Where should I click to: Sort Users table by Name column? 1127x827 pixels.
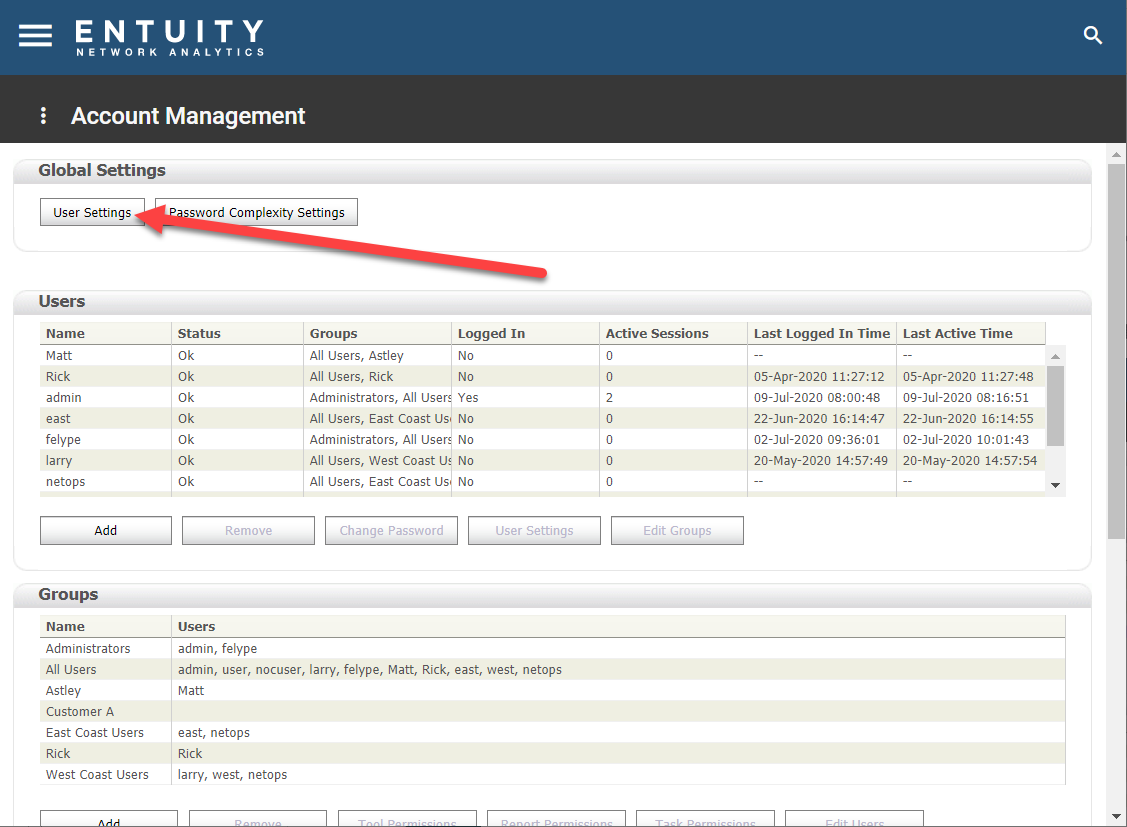106,333
